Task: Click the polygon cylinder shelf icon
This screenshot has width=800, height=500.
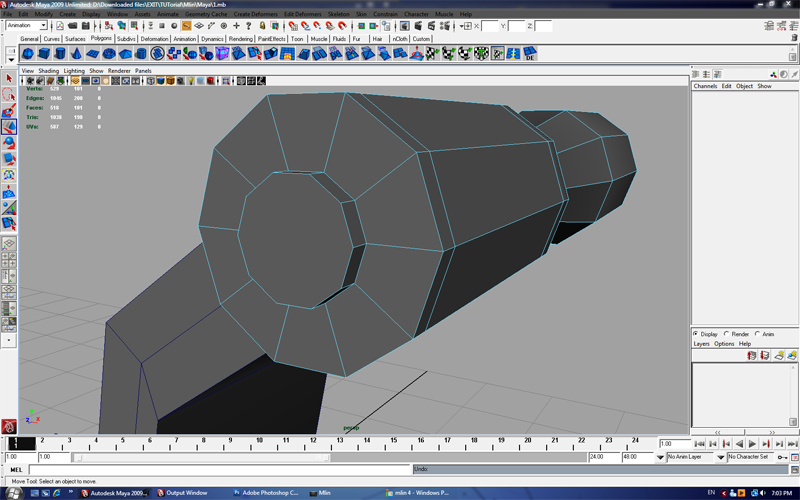Action: click(x=62, y=53)
